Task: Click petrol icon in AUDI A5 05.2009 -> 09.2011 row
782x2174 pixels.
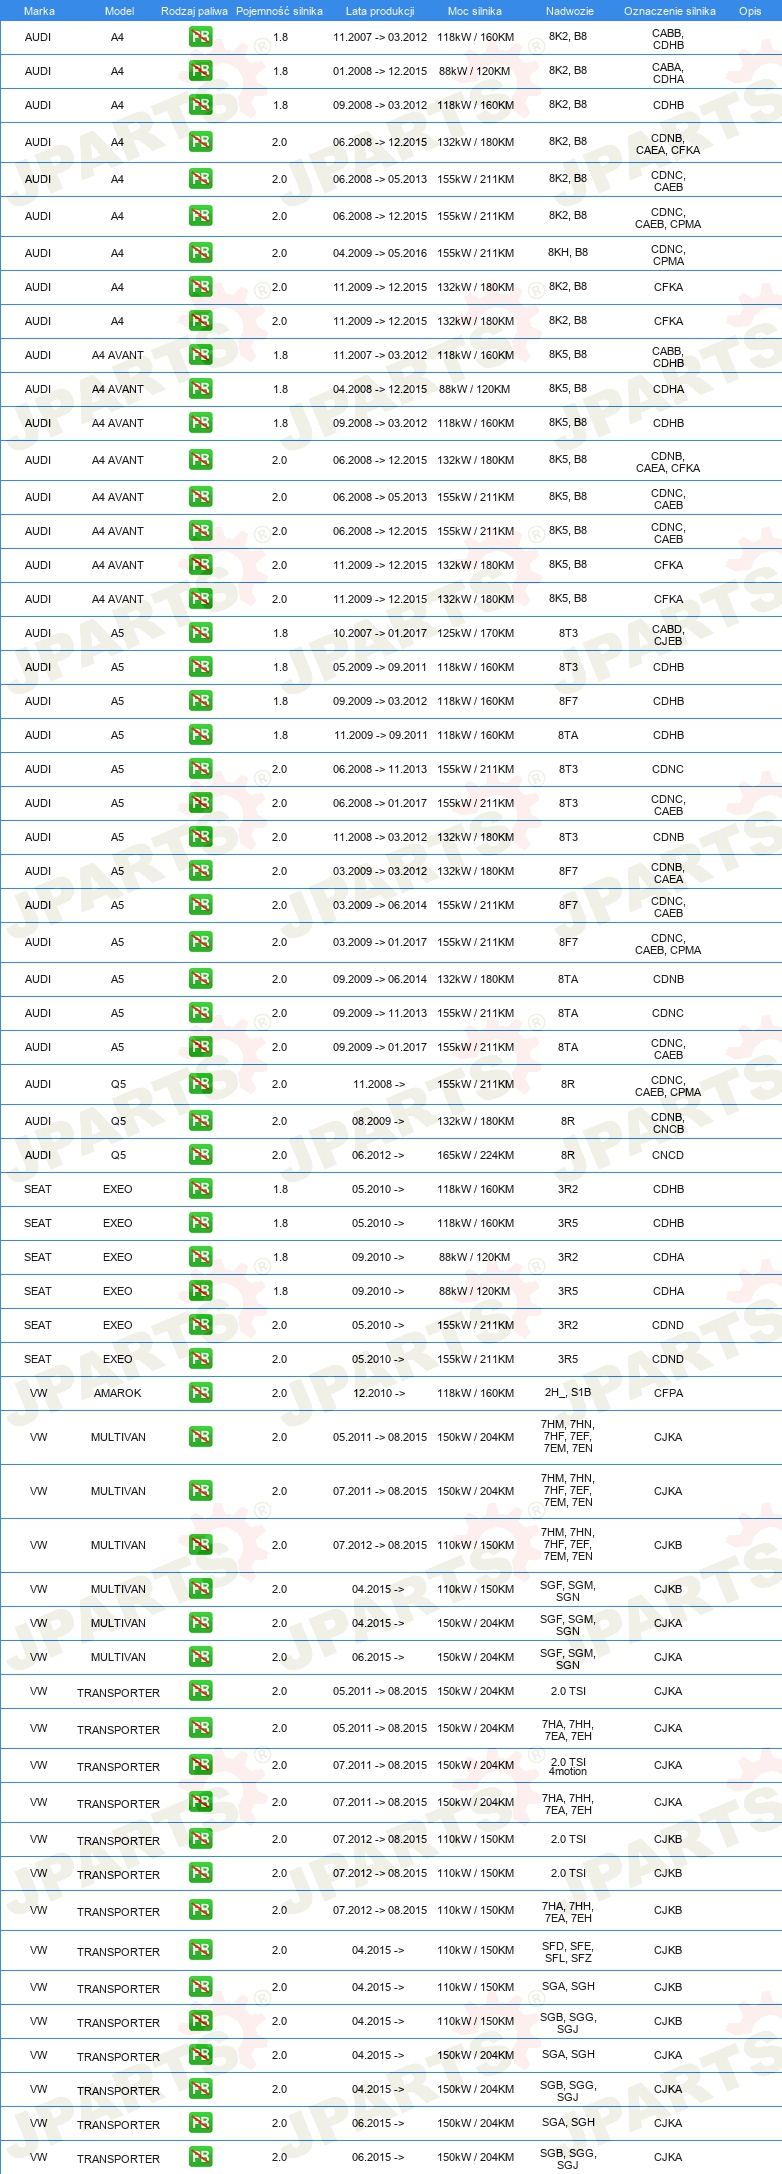Action: point(200,667)
